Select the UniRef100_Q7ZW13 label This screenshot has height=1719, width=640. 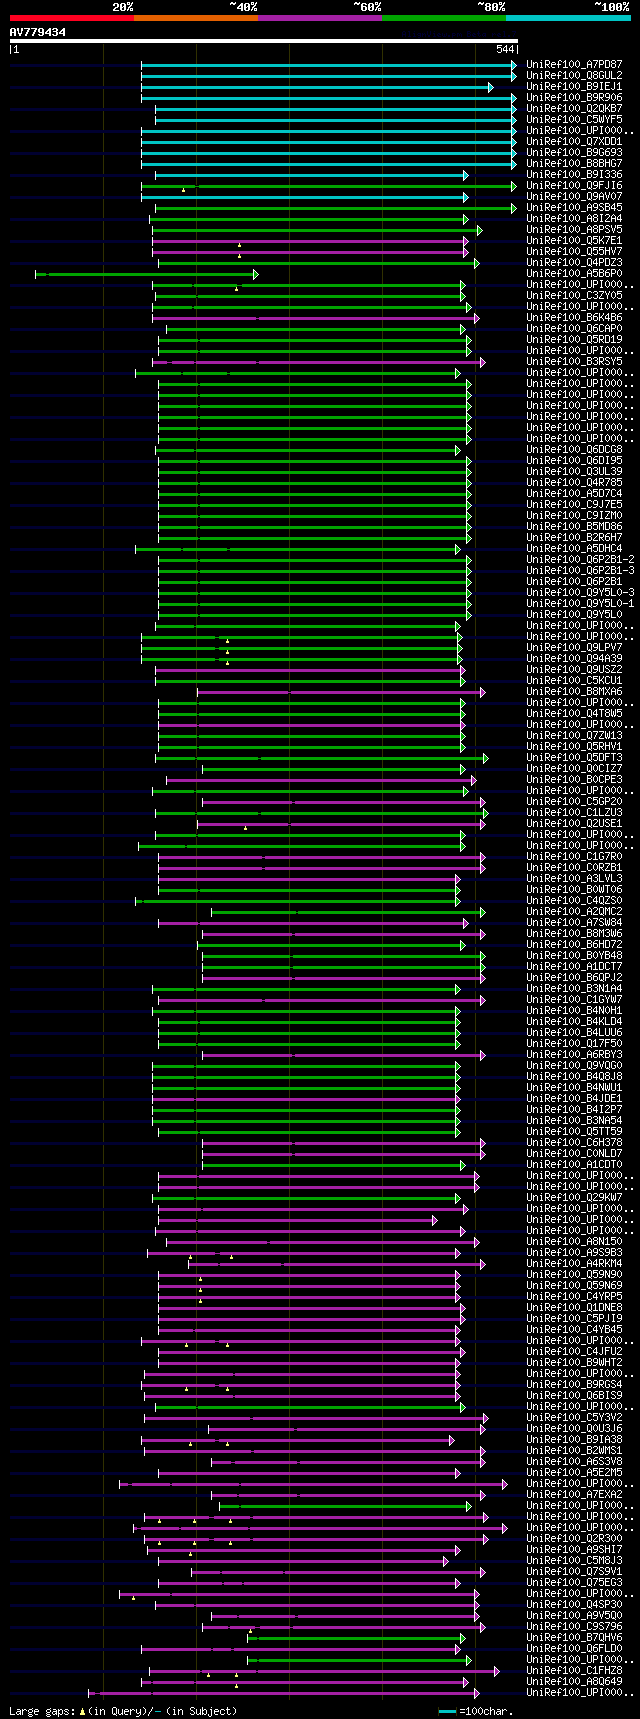(574, 735)
